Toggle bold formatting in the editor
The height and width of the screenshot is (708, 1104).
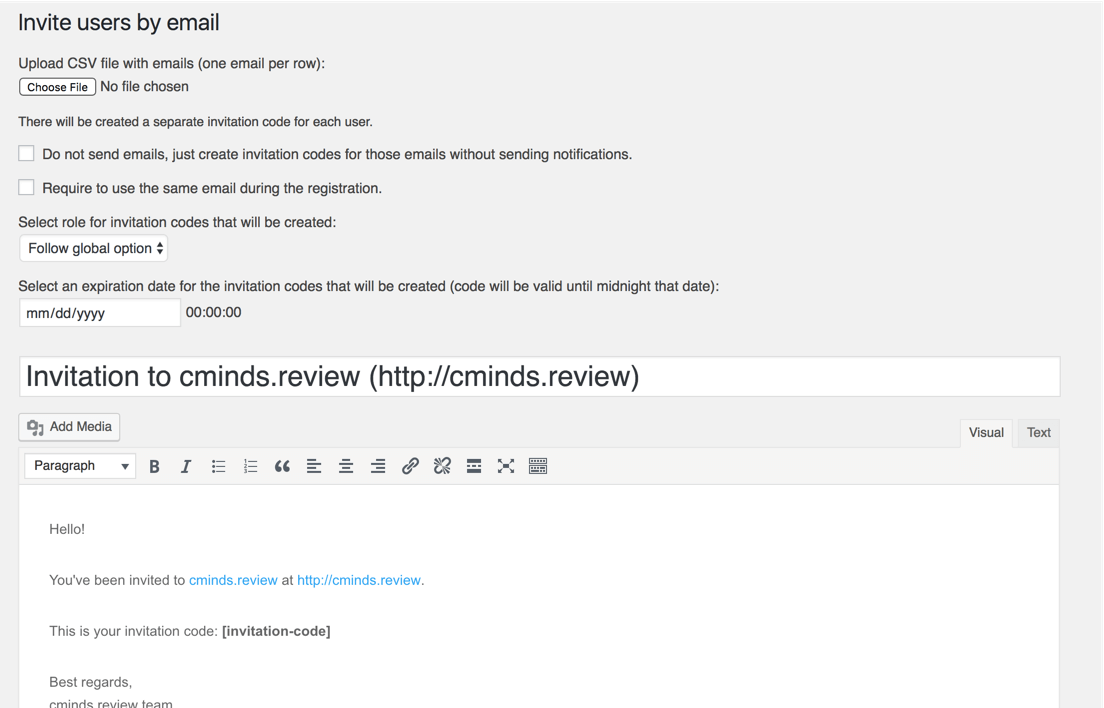[x=154, y=466]
